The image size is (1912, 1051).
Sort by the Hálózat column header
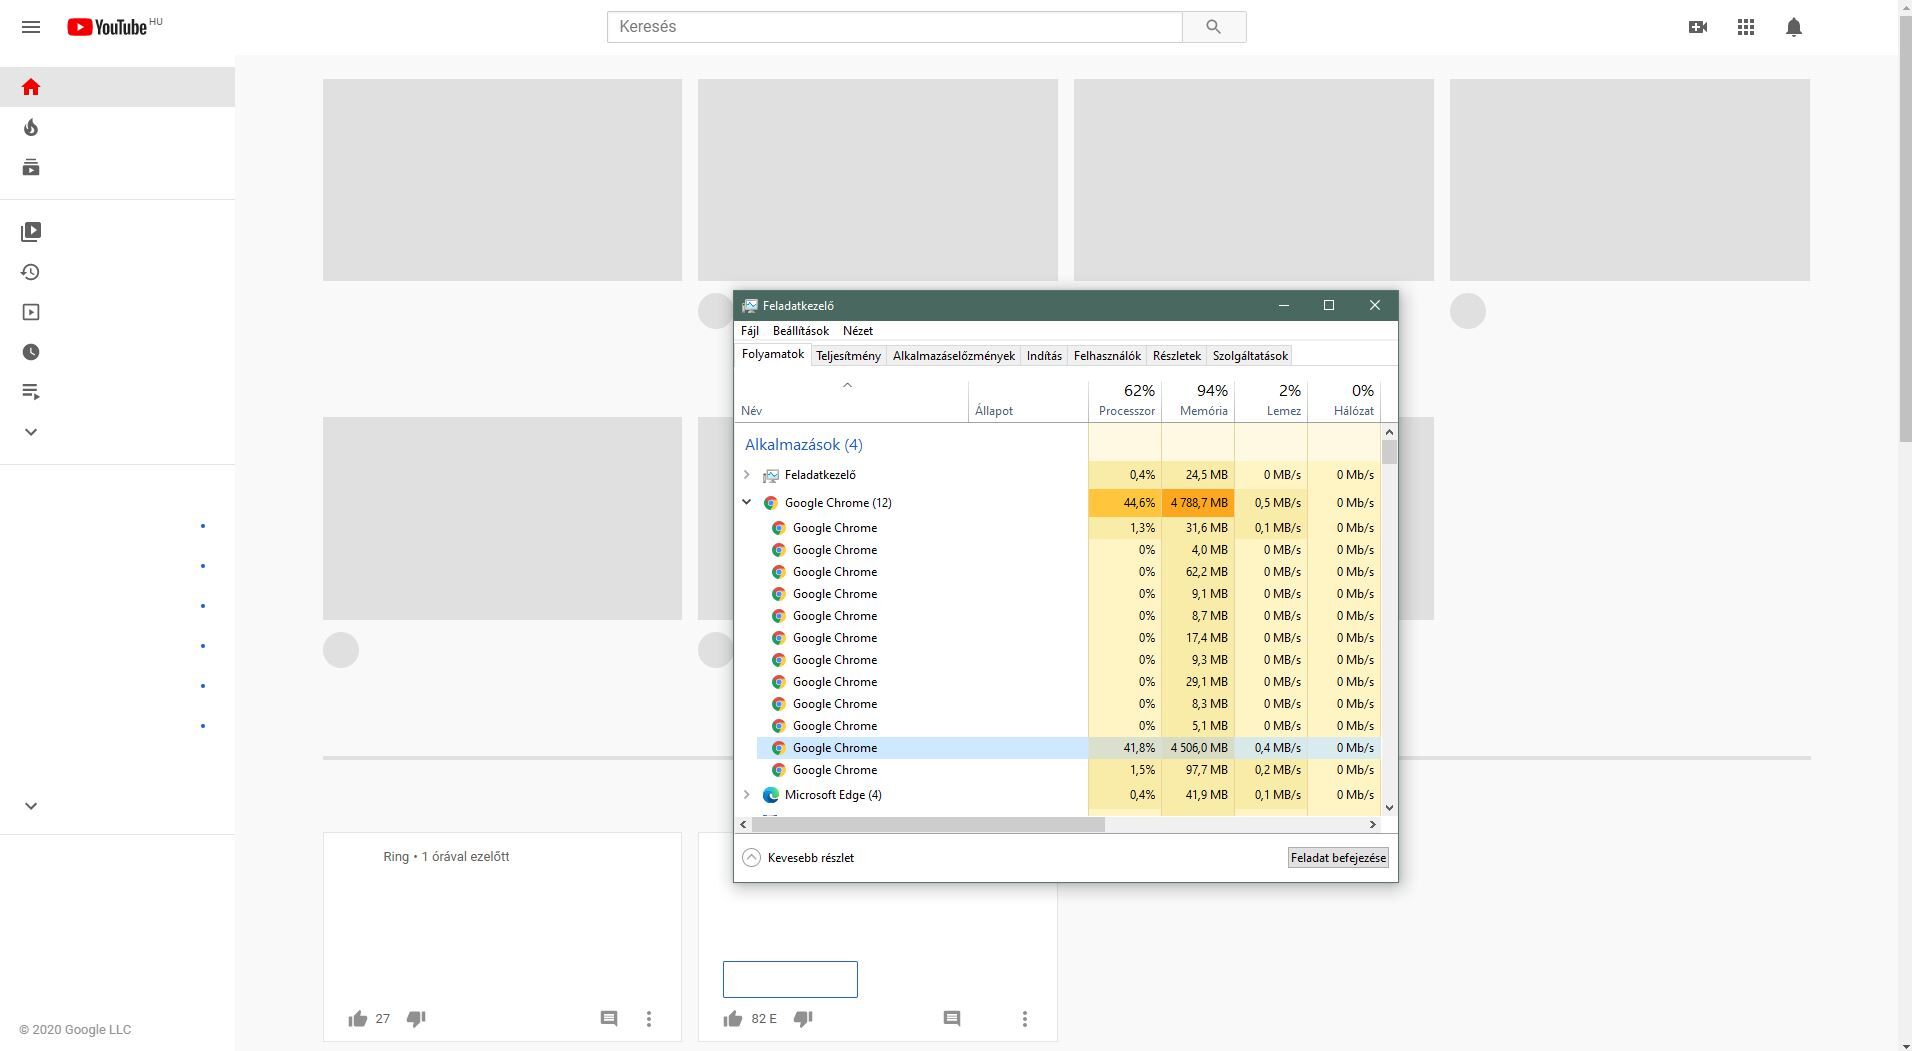tap(1344, 400)
